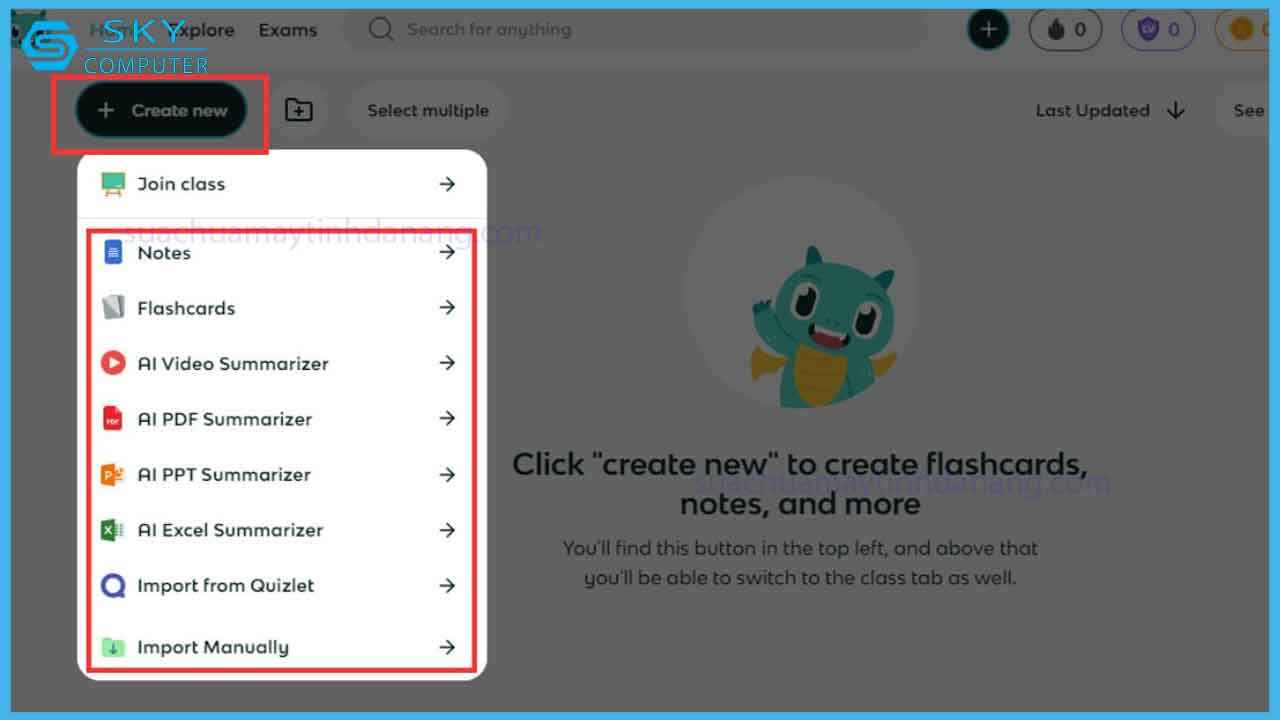Viewport: 1280px width, 720px height.
Task: Click the green Excel icon
Action: (113, 530)
